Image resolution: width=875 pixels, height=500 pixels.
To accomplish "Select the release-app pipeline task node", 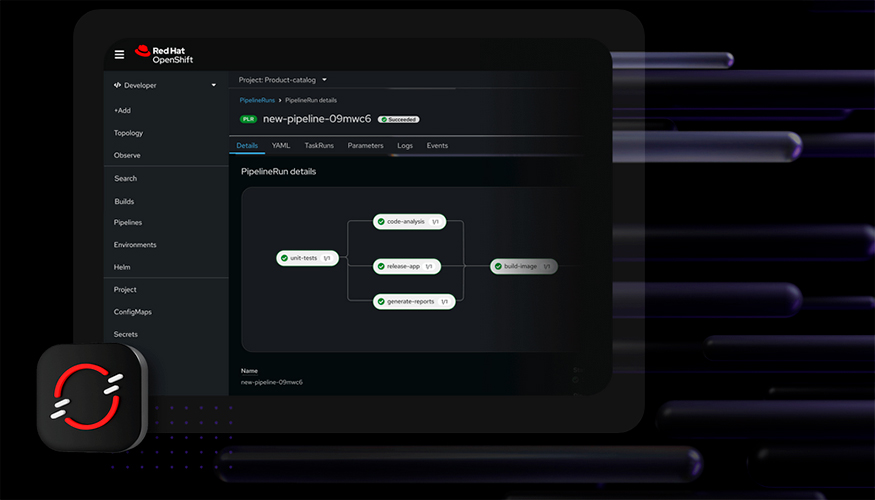I will point(407,266).
